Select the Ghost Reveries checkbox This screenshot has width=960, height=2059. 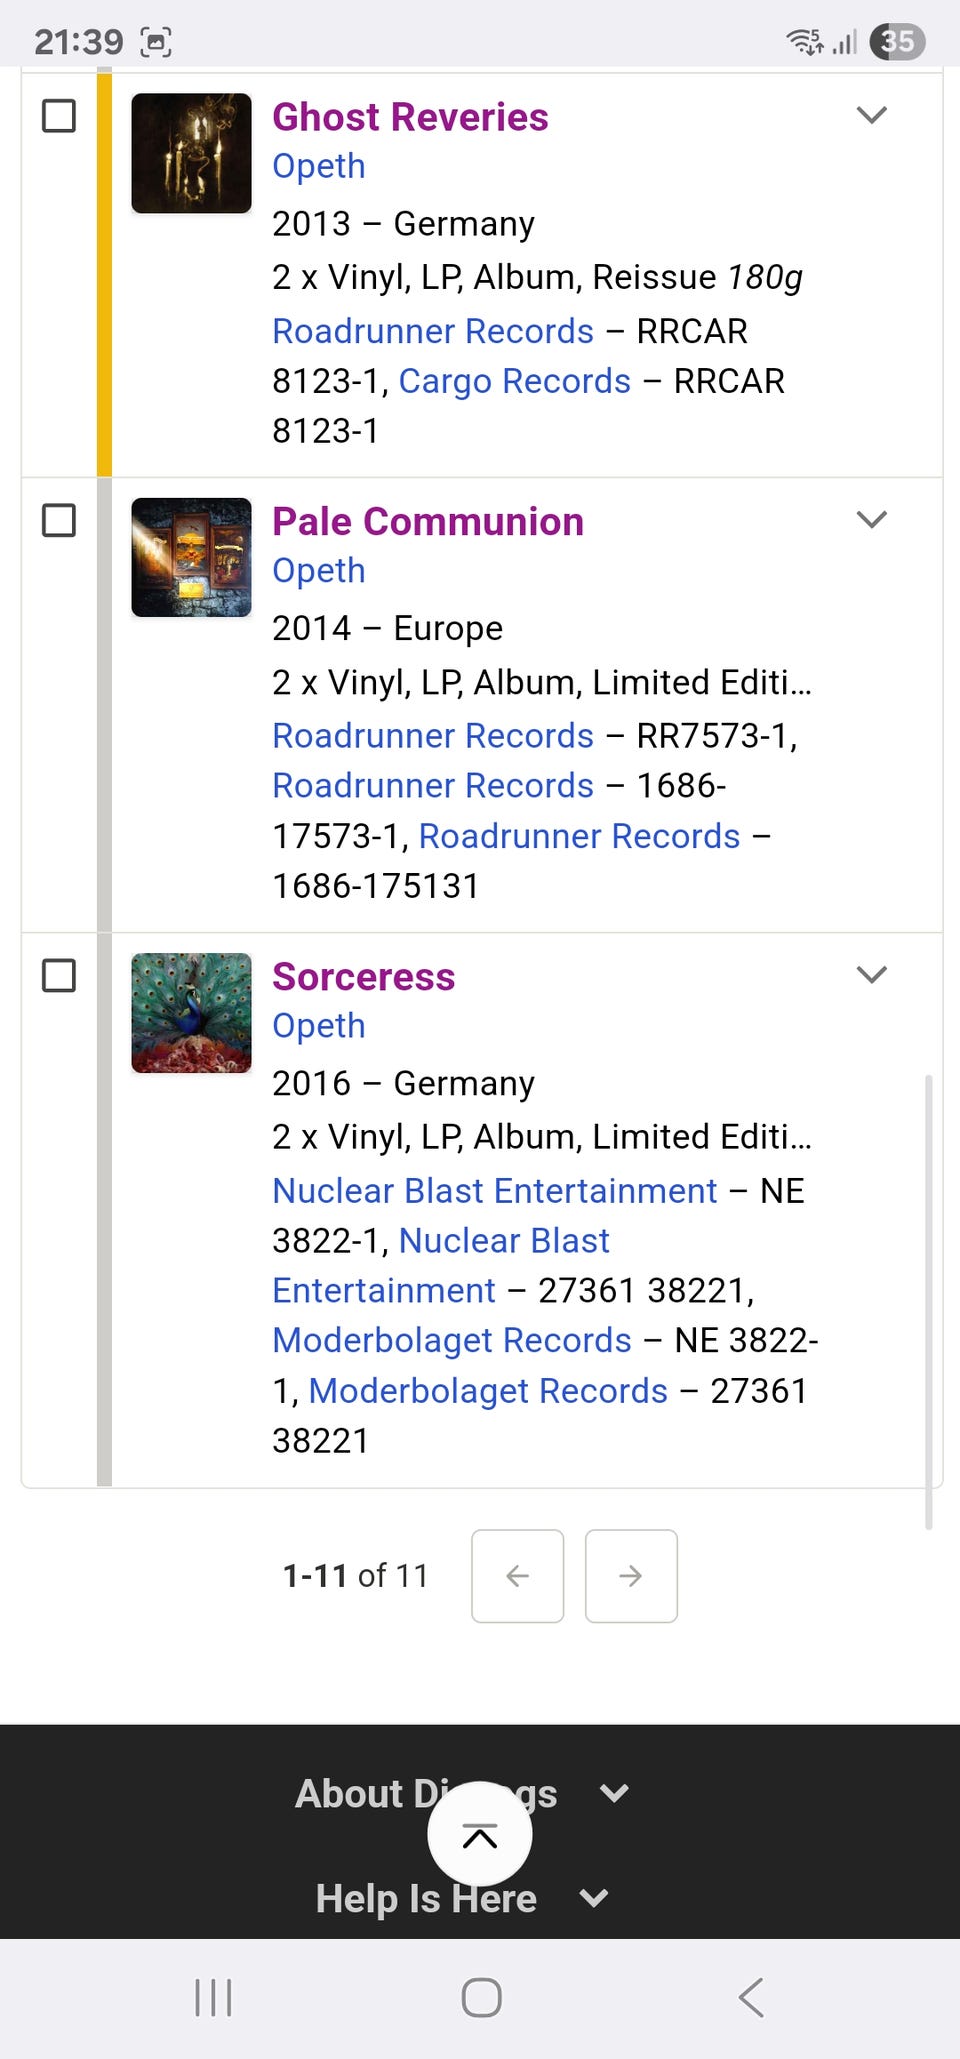[x=59, y=116]
